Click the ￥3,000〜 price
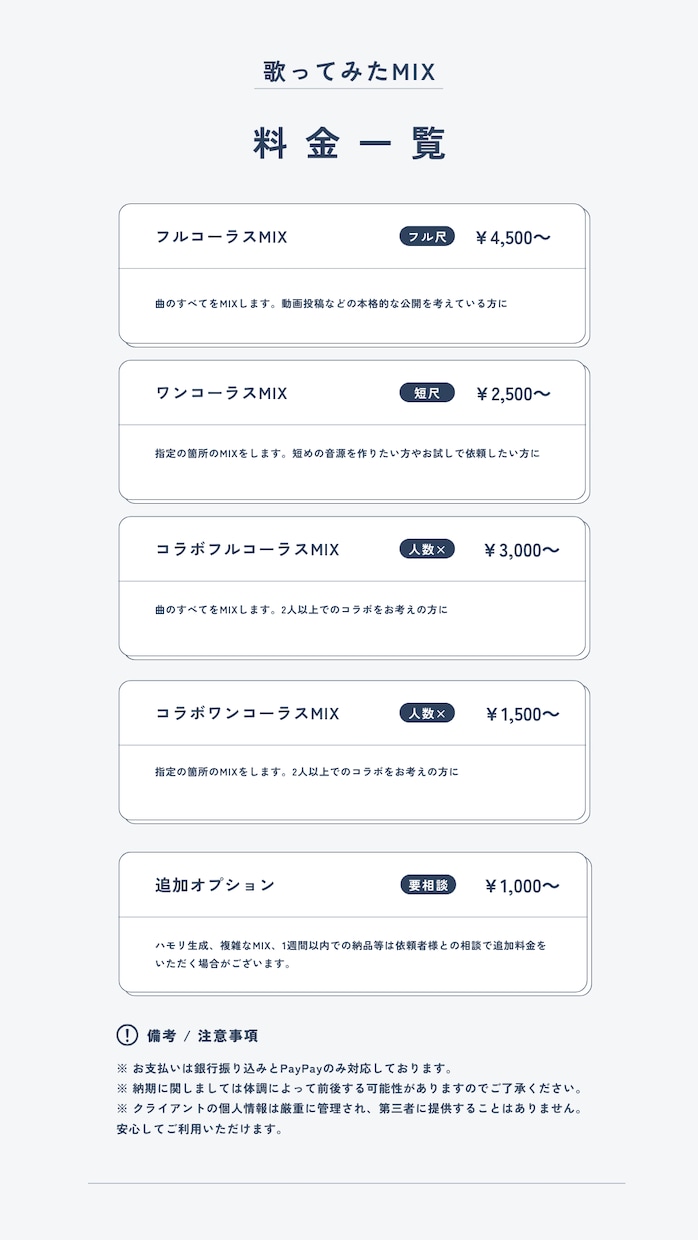Image resolution: width=698 pixels, height=1240 pixels. pos(520,550)
